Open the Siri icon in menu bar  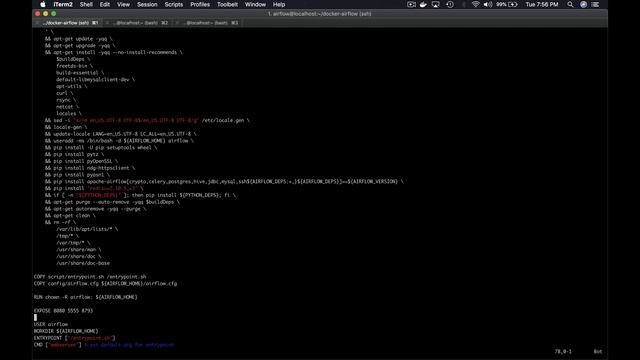click(x=583, y=4)
